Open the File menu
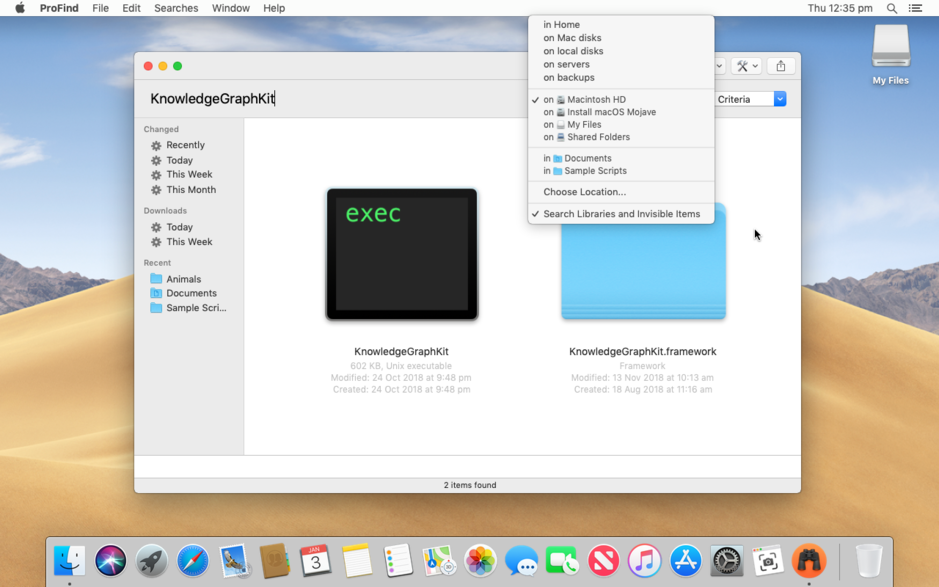The width and height of the screenshot is (939, 587). coord(100,8)
